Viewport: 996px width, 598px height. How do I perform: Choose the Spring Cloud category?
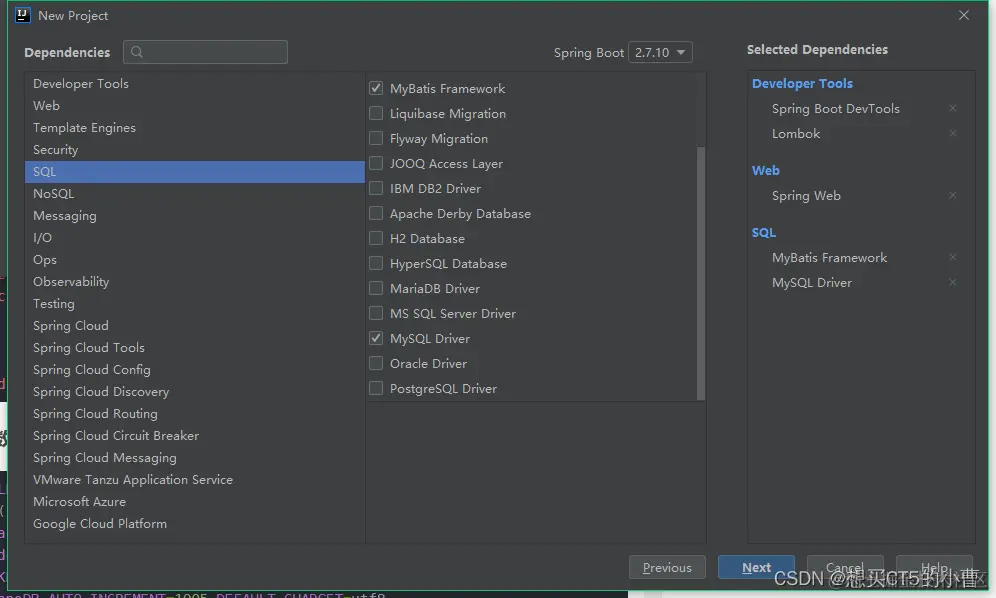pyautogui.click(x=194, y=326)
